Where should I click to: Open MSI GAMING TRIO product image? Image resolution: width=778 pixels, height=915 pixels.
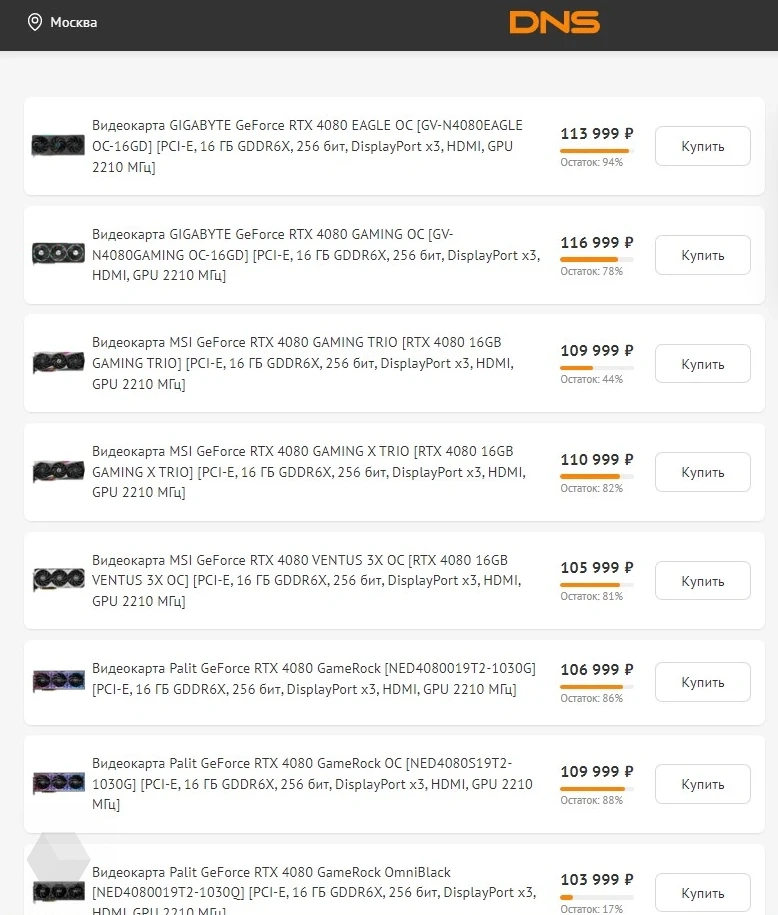click(x=58, y=362)
